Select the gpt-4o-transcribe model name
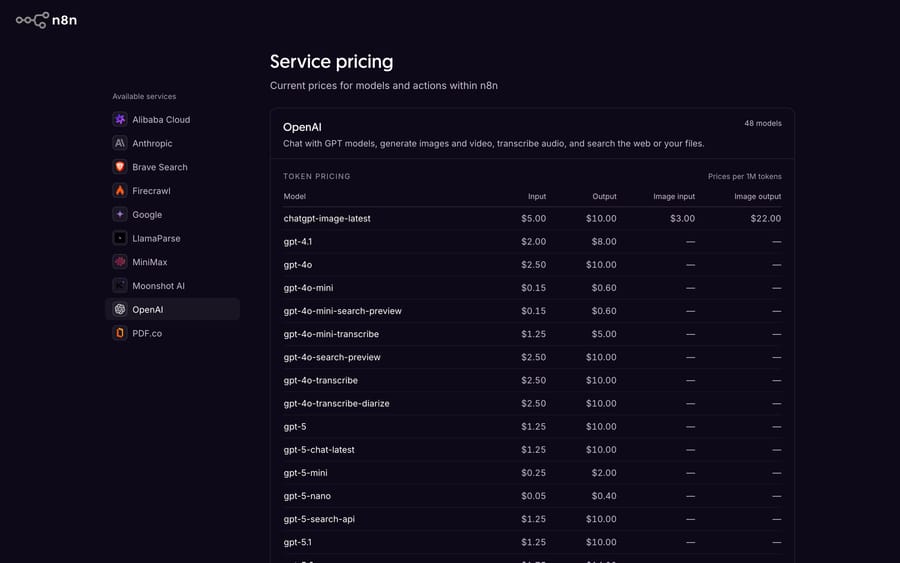This screenshot has height=563, width=900. pyautogui.click(x=320, y=380)
